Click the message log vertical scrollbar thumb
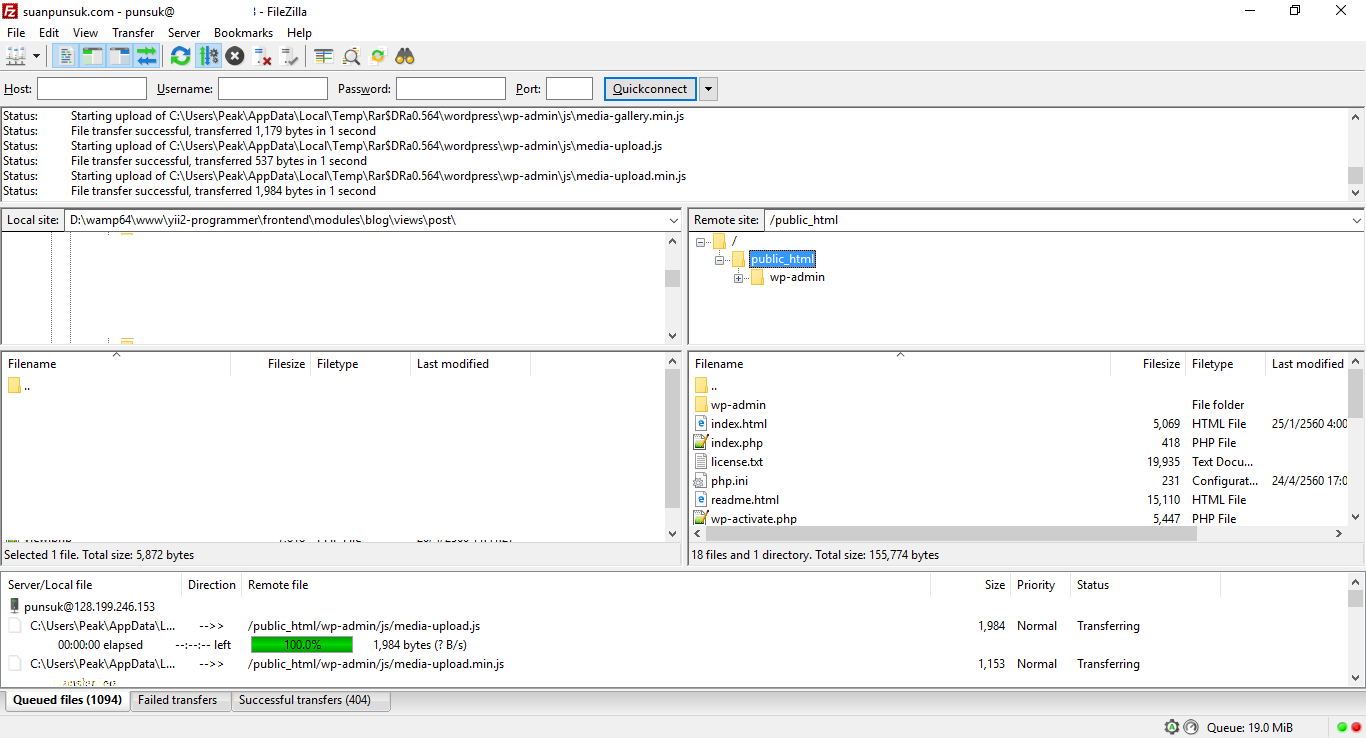Viewport: 1366px width, 738px height. pos(1356,176)
